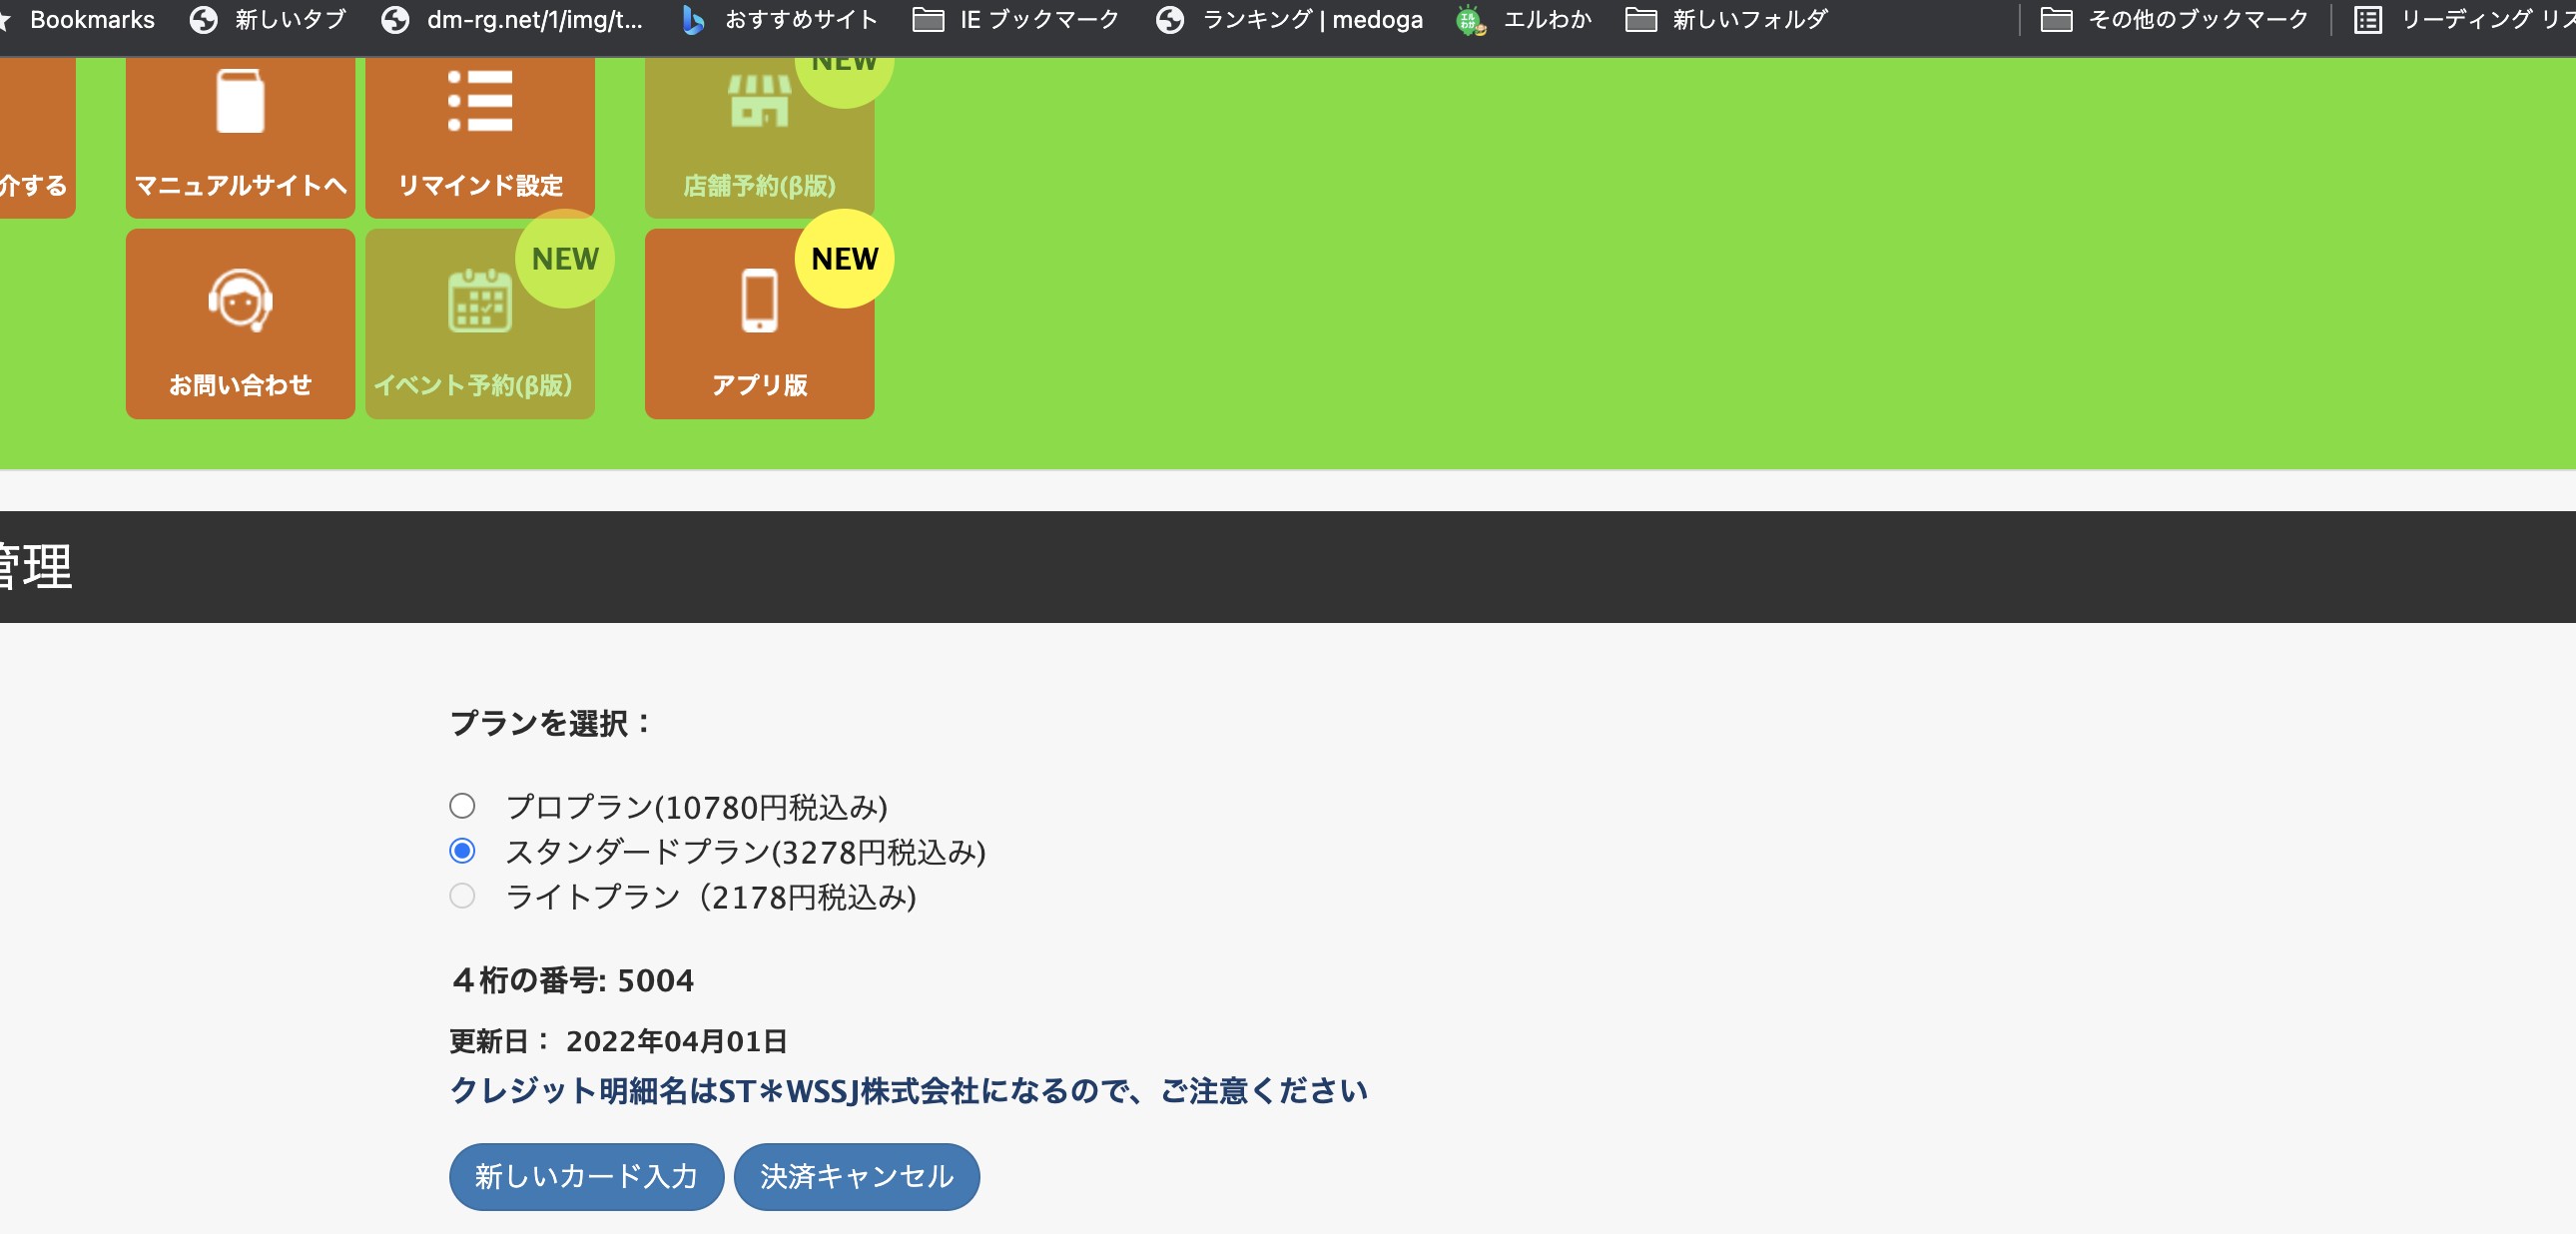Open the リマインド設定 list icon tile
This screenshot has height=1234, width=2576.
[480, 137]
